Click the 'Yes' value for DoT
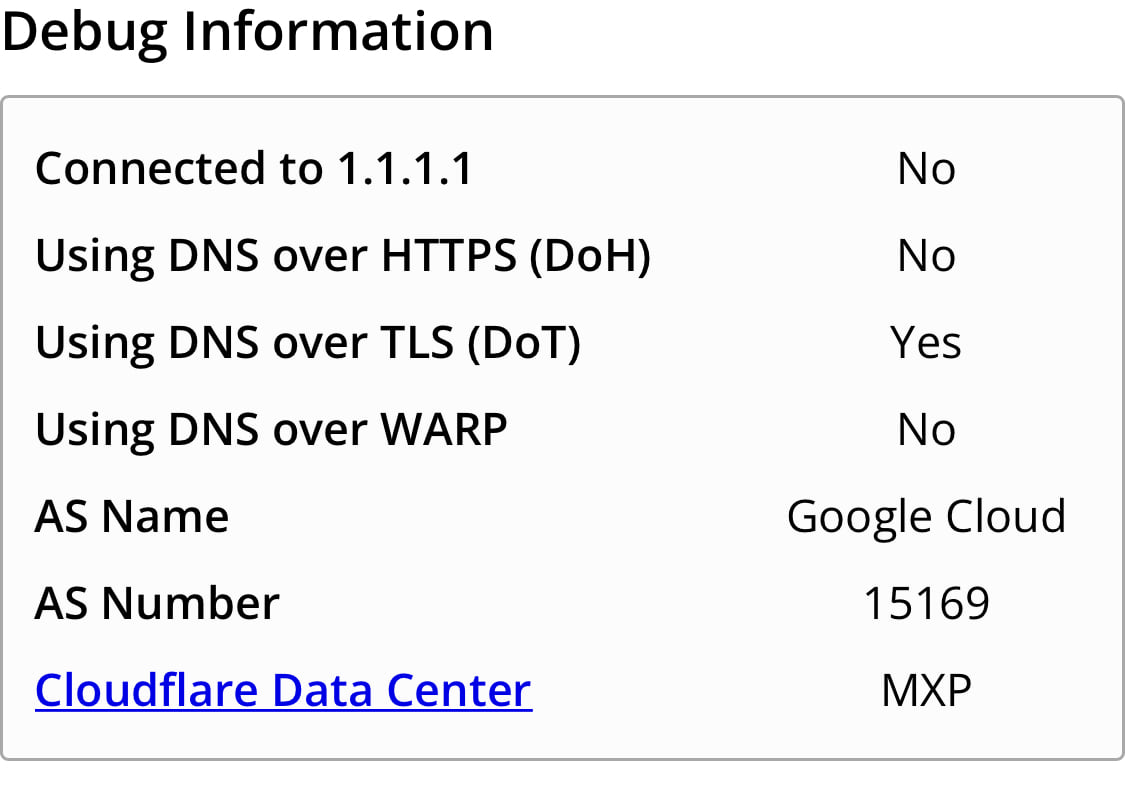 click(x=926, y=343)
